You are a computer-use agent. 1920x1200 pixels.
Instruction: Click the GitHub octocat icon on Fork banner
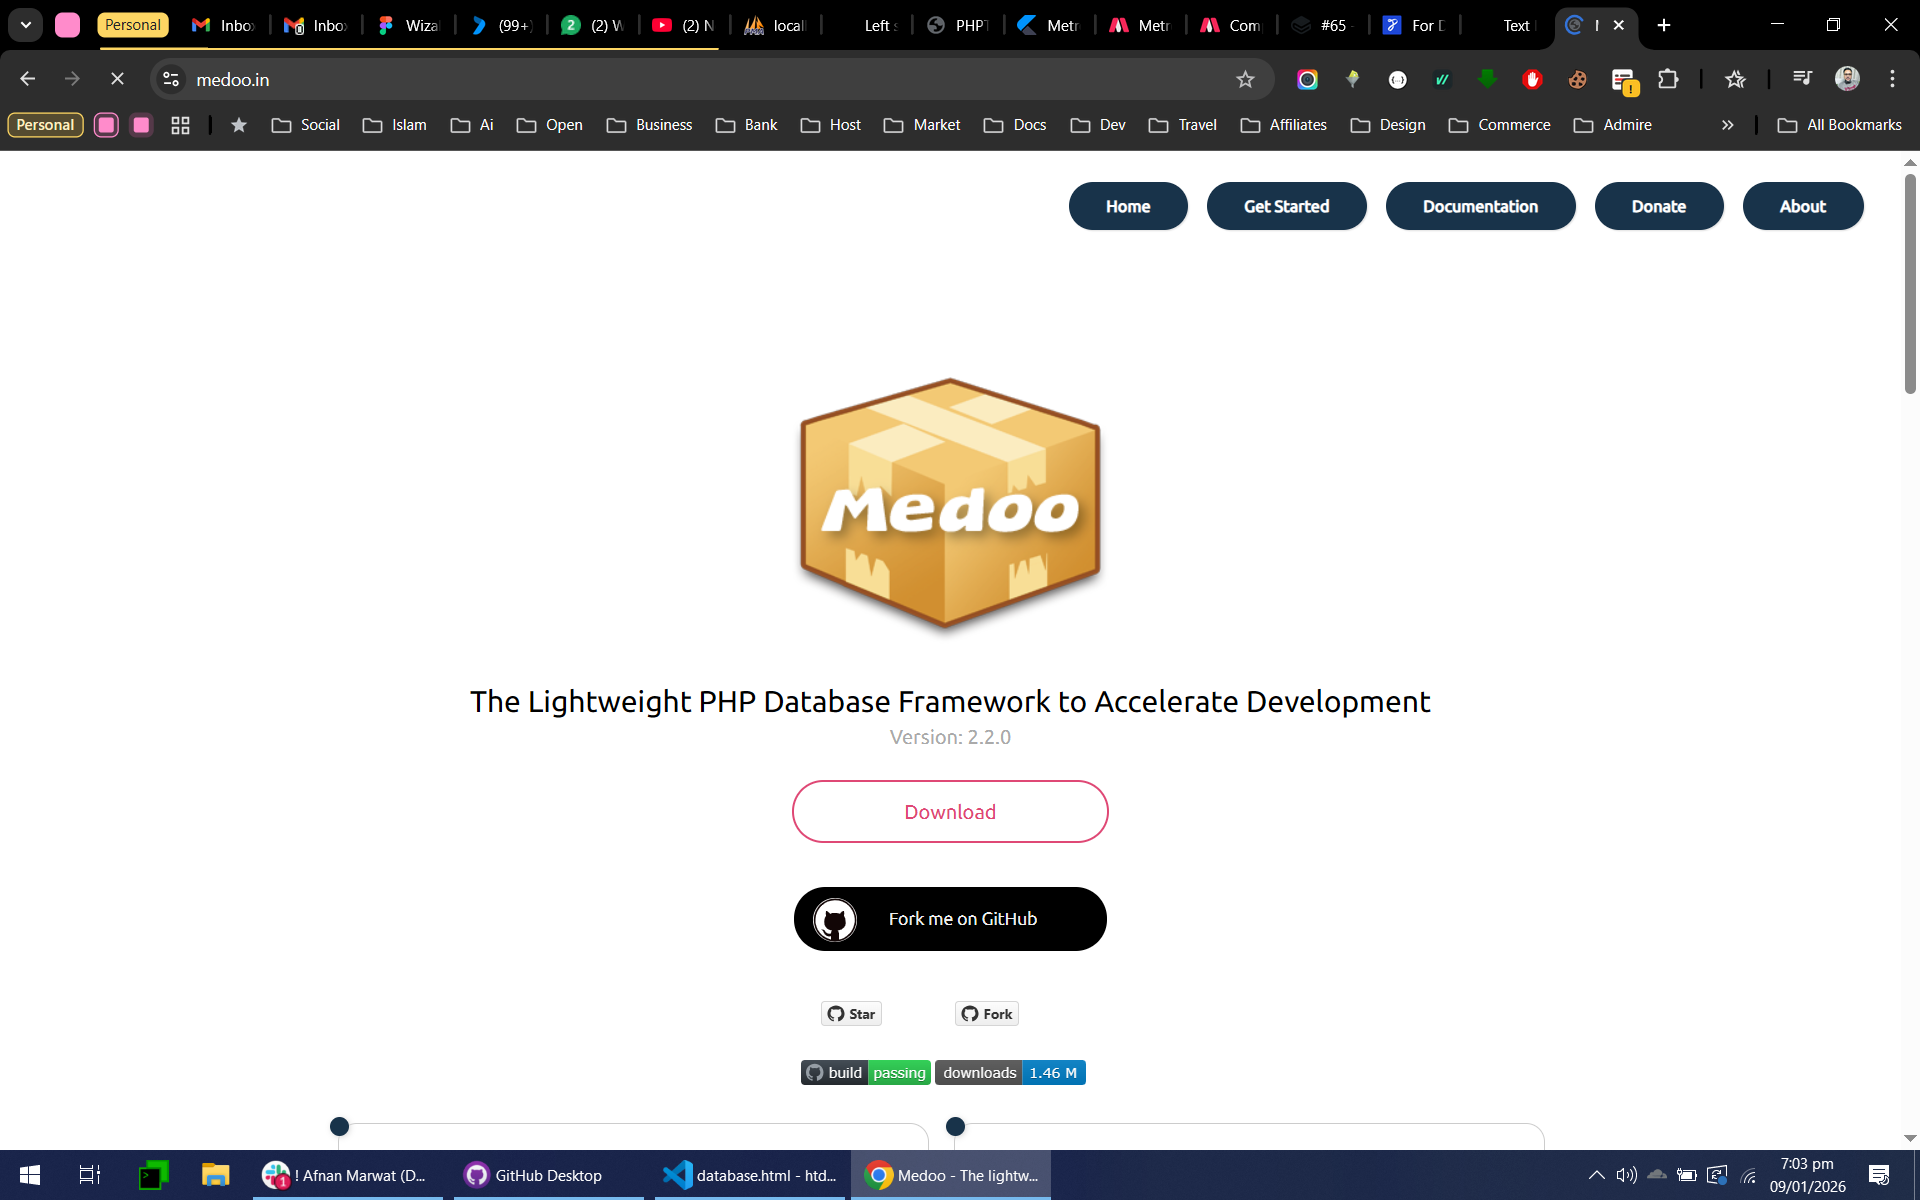834,919
